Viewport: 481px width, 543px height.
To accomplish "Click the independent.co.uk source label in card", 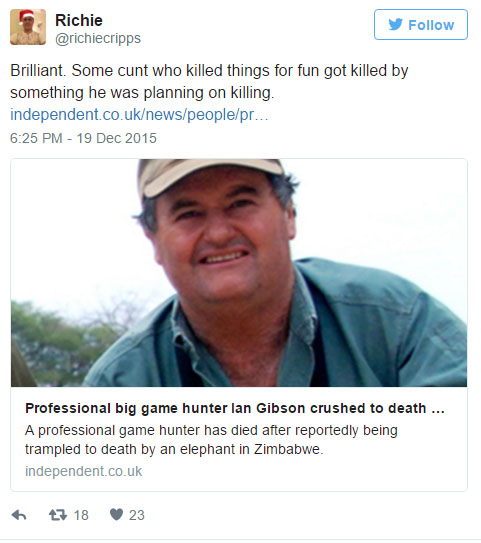I will point(83,471).
